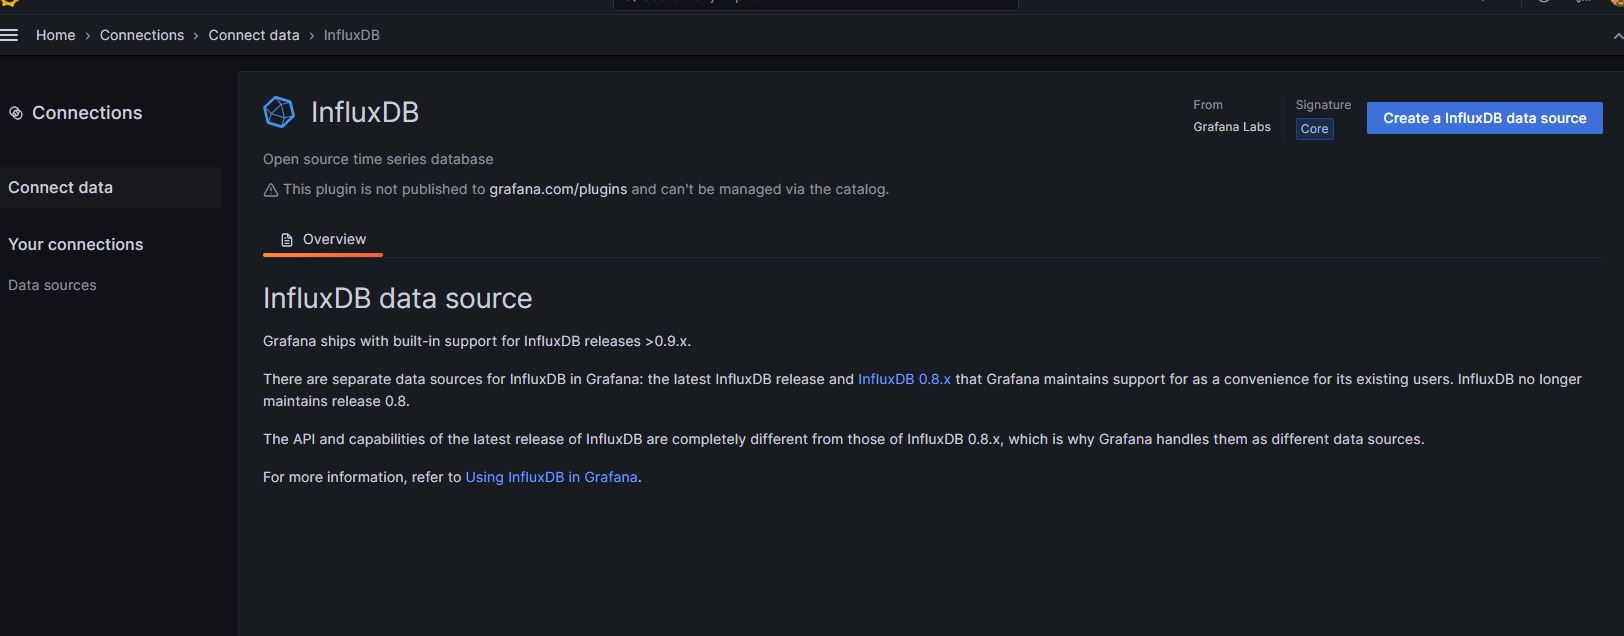Open the grafana.com/plugins link
1624x636 pixels.
click(x=558, y=189)
